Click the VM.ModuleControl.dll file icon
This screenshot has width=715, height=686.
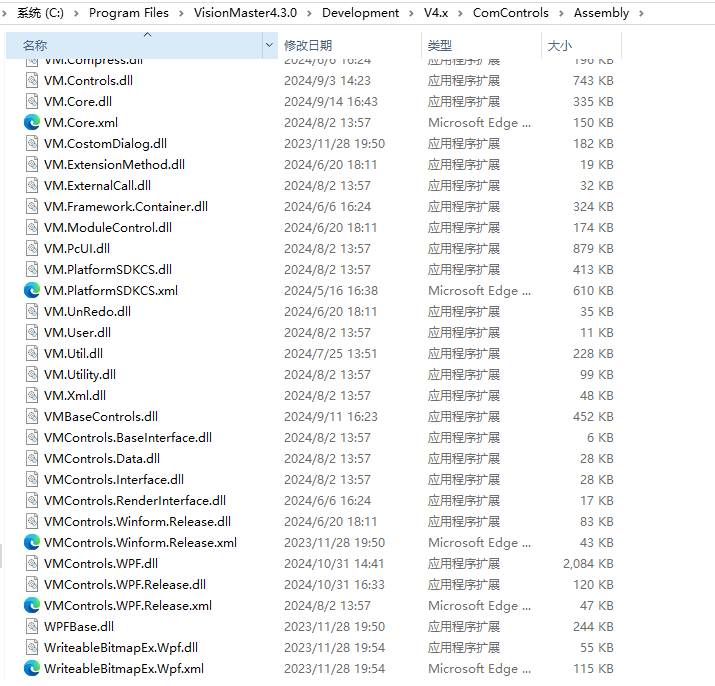32,228
